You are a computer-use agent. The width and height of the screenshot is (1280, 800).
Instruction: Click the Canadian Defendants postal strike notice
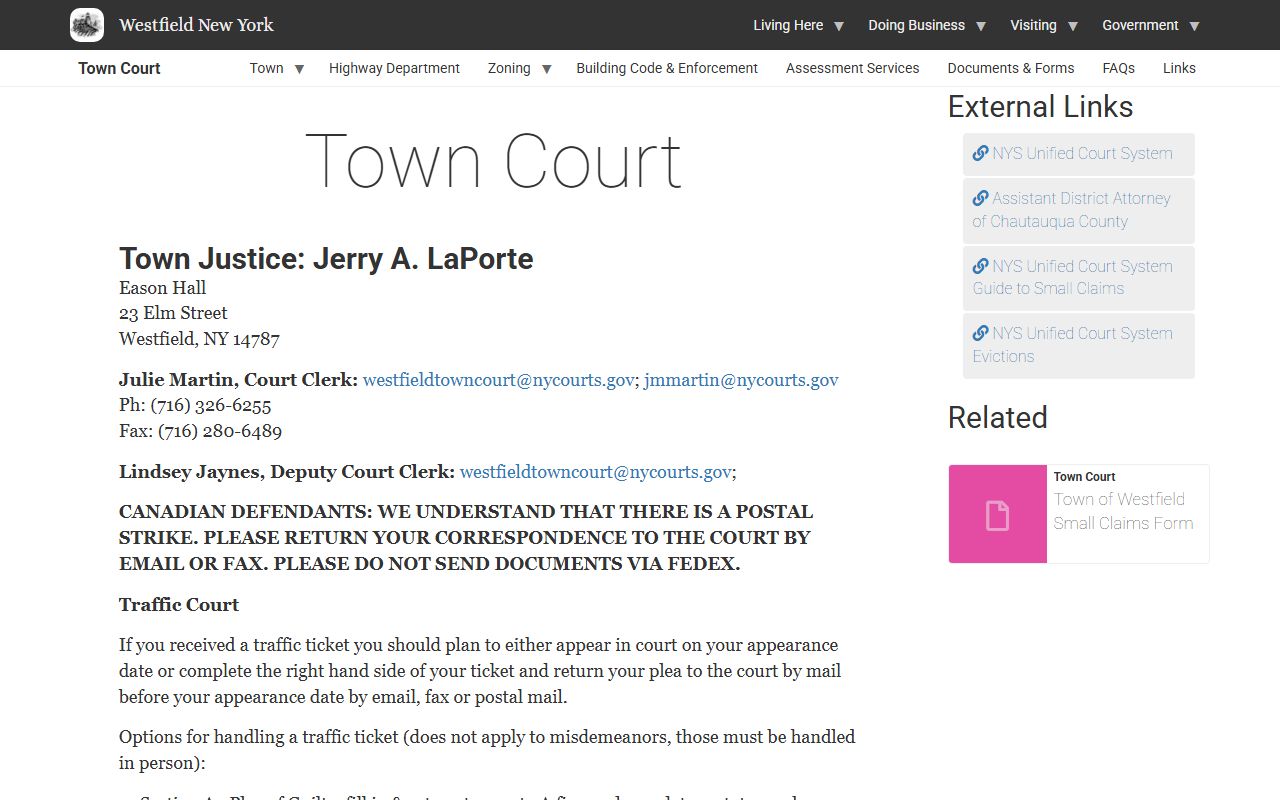(x=466, y=538)
